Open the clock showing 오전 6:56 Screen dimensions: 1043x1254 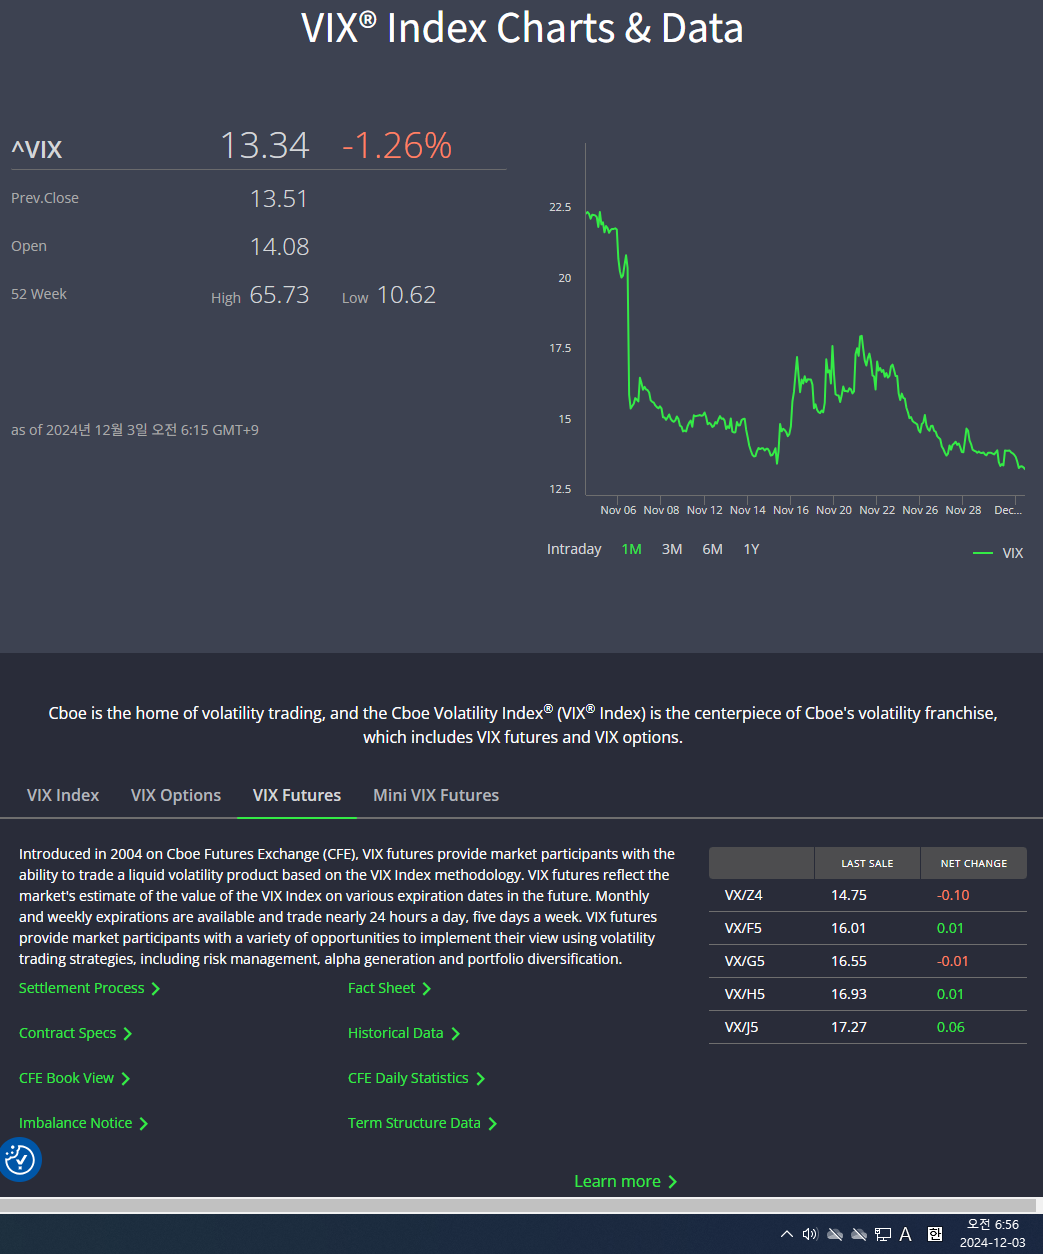coord(993,1224)
